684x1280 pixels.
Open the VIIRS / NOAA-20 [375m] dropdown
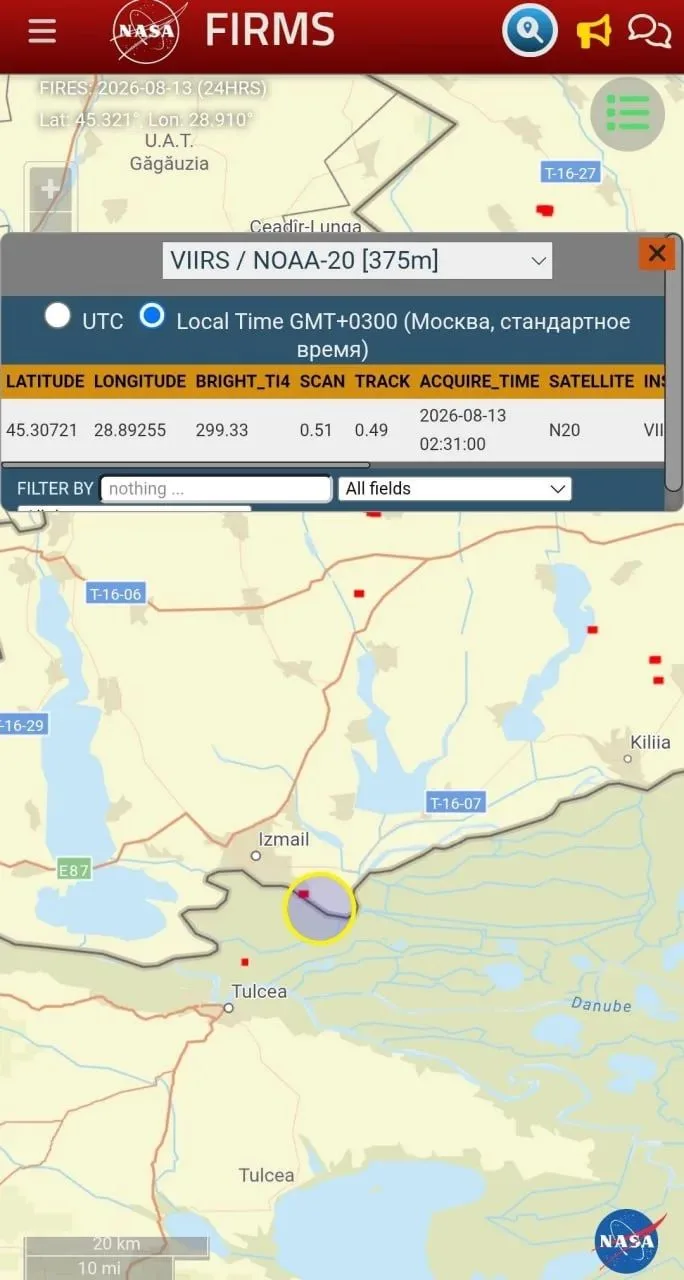[357, 261]
